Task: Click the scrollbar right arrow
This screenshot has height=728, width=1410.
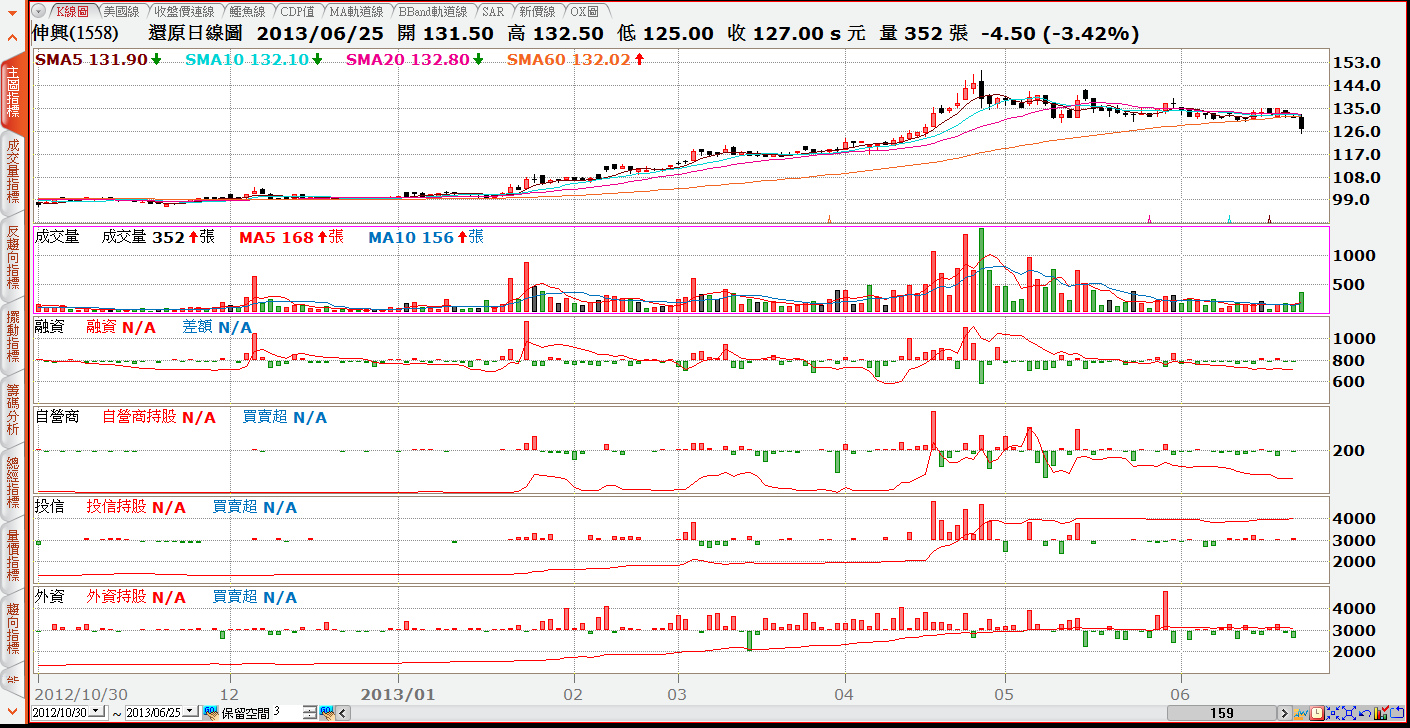Action: (x=1285, y=713)
